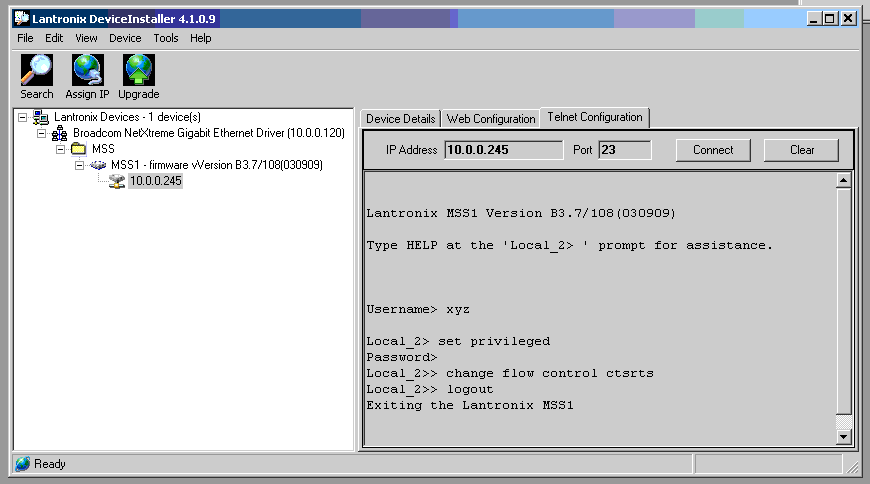Screen dimensions: 870x484
Task: Click the 'set privileged' terminal line
Action: (458, 341)
